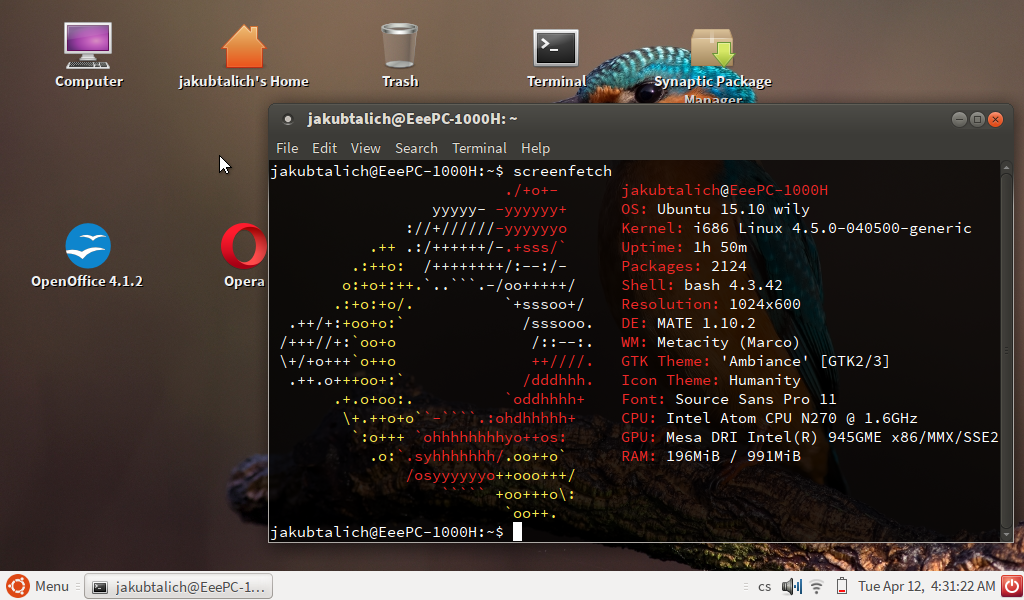This screenshot has width=1024, height=600.
Task: Close the terminal window
Action: (995, 119)
